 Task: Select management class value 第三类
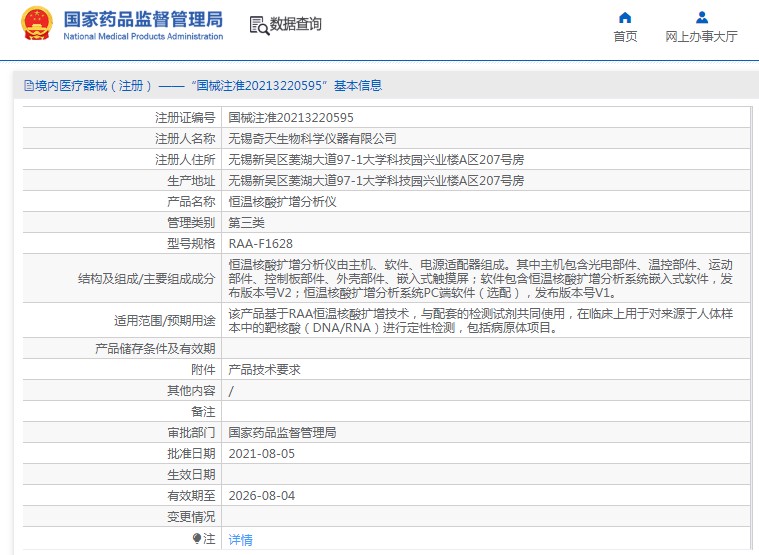[246, 223]
